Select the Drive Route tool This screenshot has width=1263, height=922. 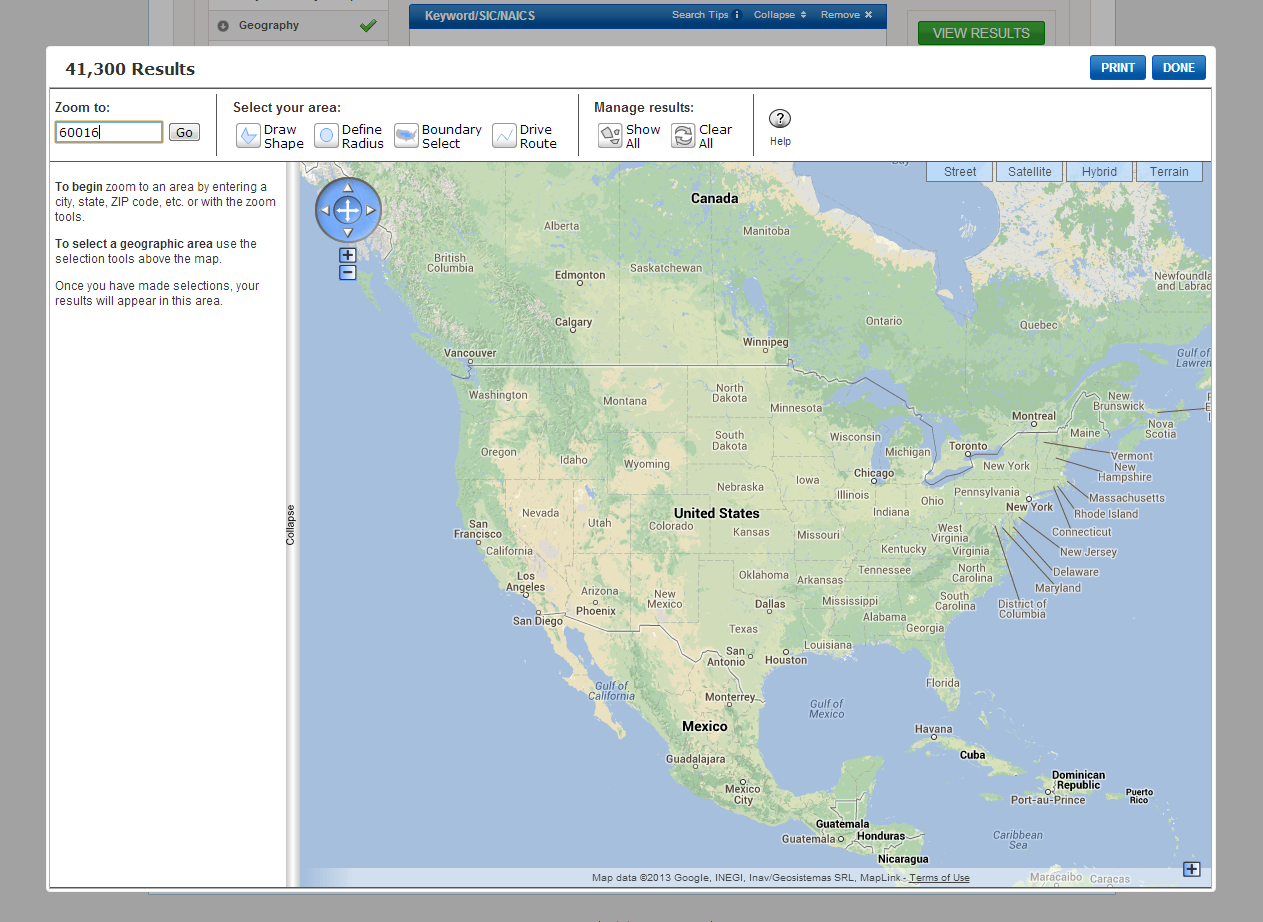pos(524,136)
